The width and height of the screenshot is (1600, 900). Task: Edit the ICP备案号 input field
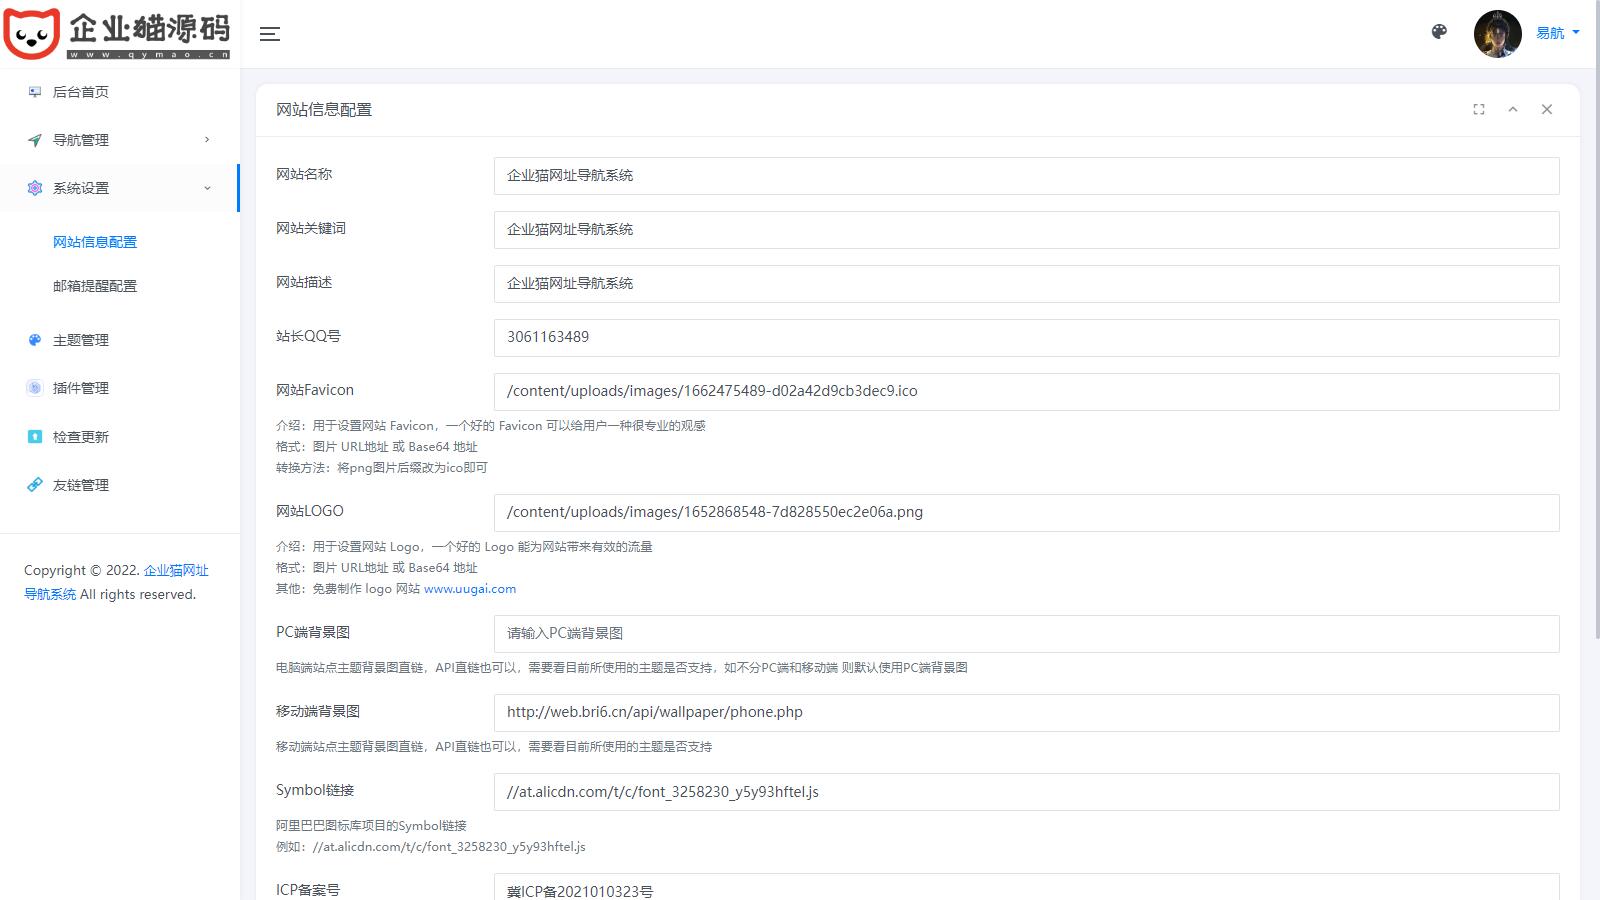pyautogui.click(x=1027, y=887)
